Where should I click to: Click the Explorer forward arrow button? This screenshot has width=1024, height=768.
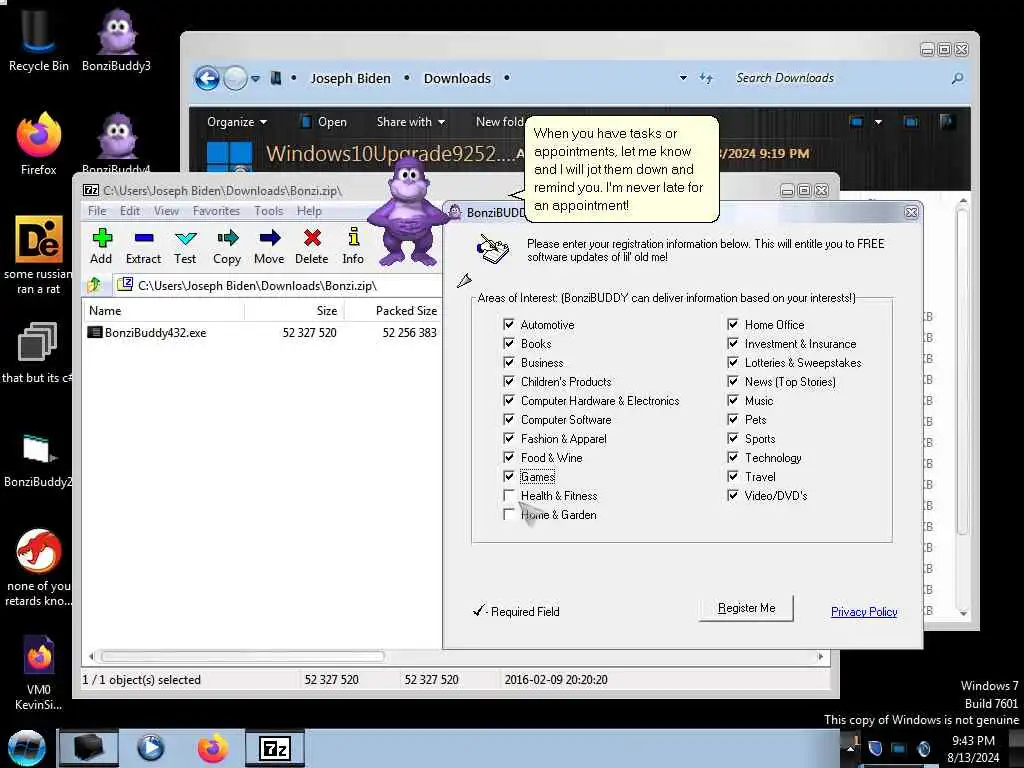235,78
